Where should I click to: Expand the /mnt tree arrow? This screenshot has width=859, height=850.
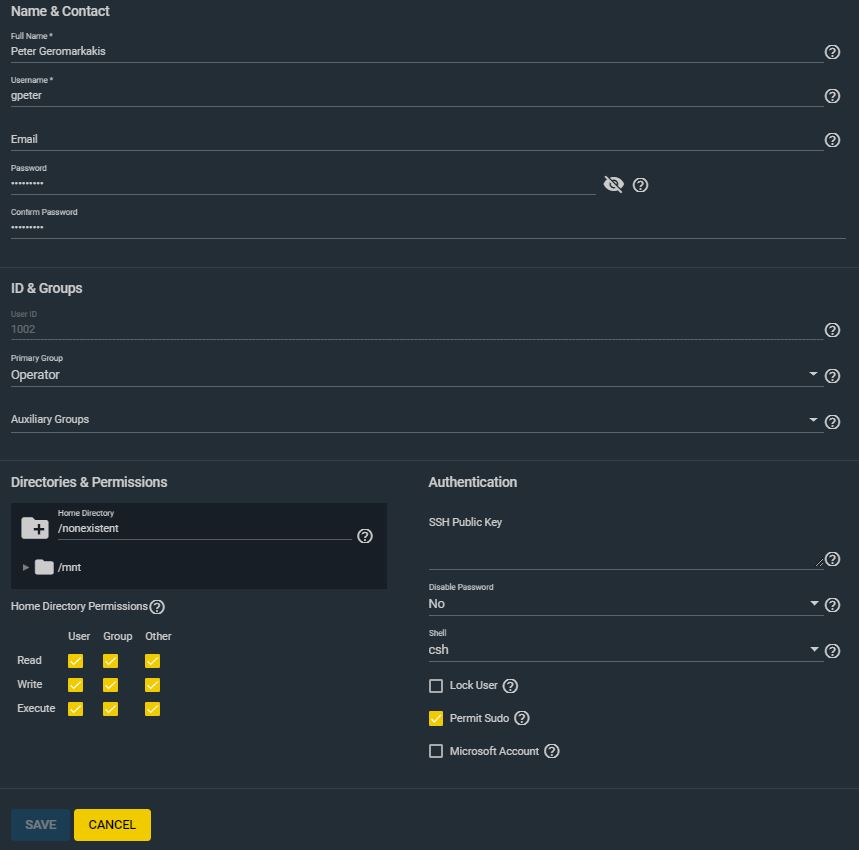pyautogui.click(x=25, y=567)
